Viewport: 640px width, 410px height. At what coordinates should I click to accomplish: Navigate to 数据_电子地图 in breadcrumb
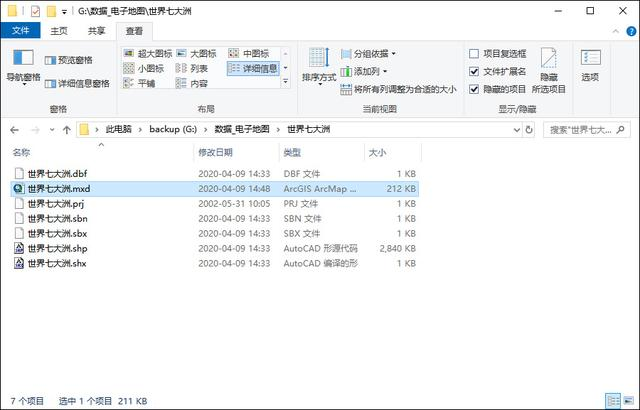242,130
